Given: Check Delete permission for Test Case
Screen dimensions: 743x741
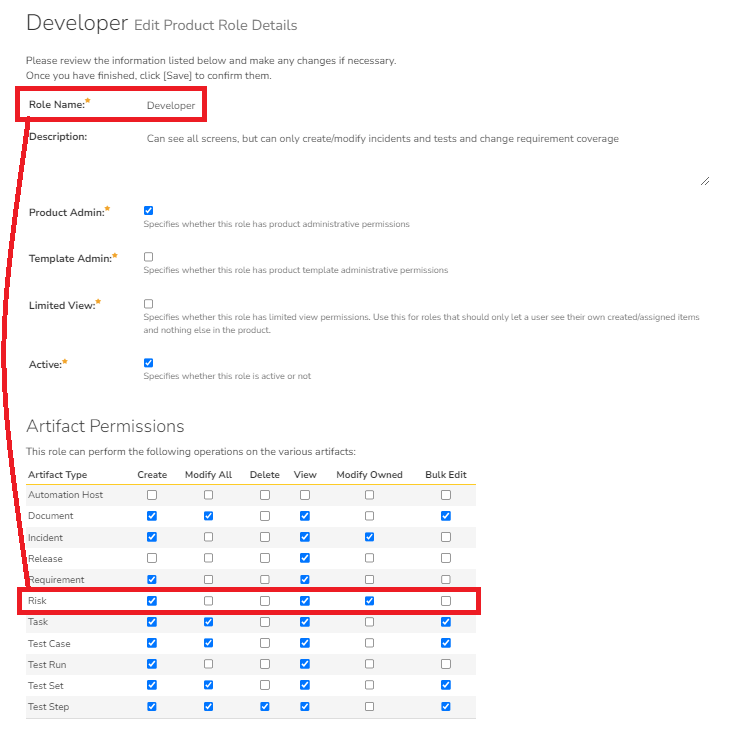Looking at the screenshot, I should click(265, 643).
